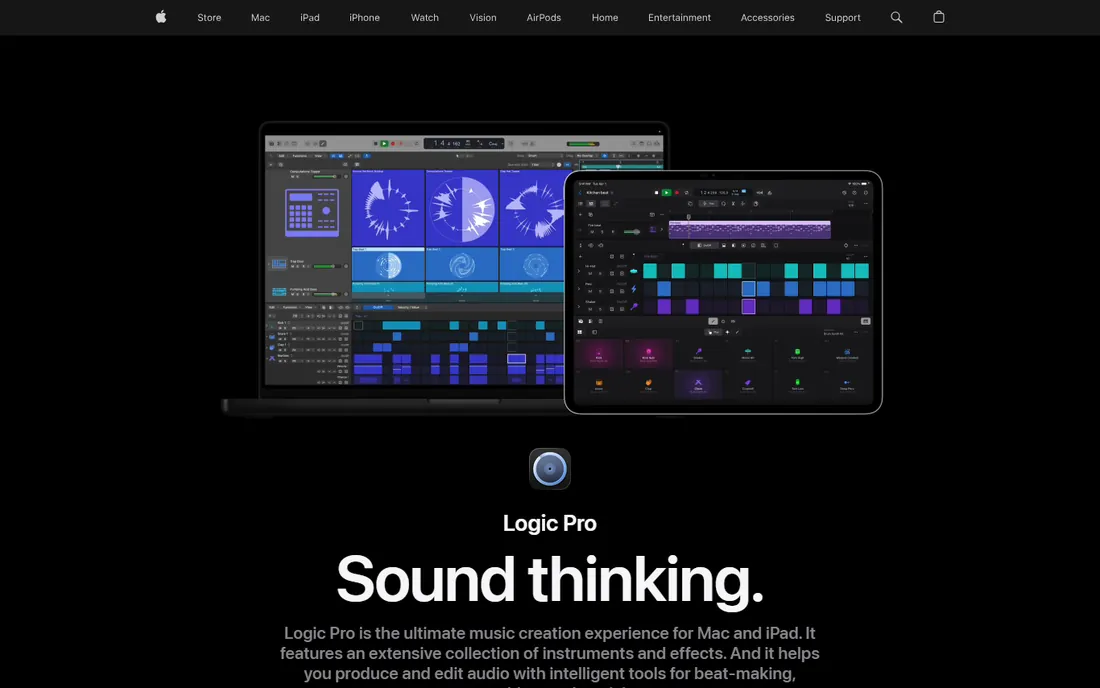
Task: Open the AirPods navigation link
Action: [x=544, y=18]
